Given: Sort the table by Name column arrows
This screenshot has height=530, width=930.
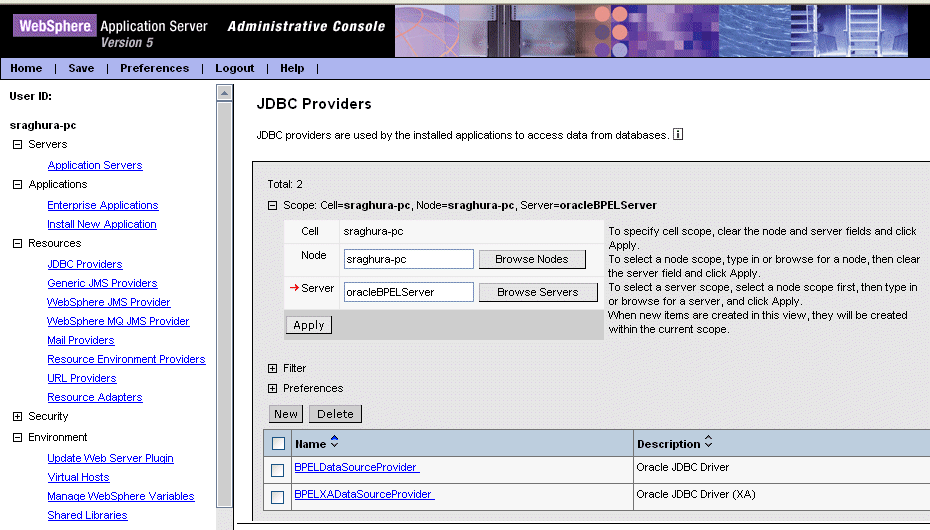Looking at the screenshot, I should 335,442.
